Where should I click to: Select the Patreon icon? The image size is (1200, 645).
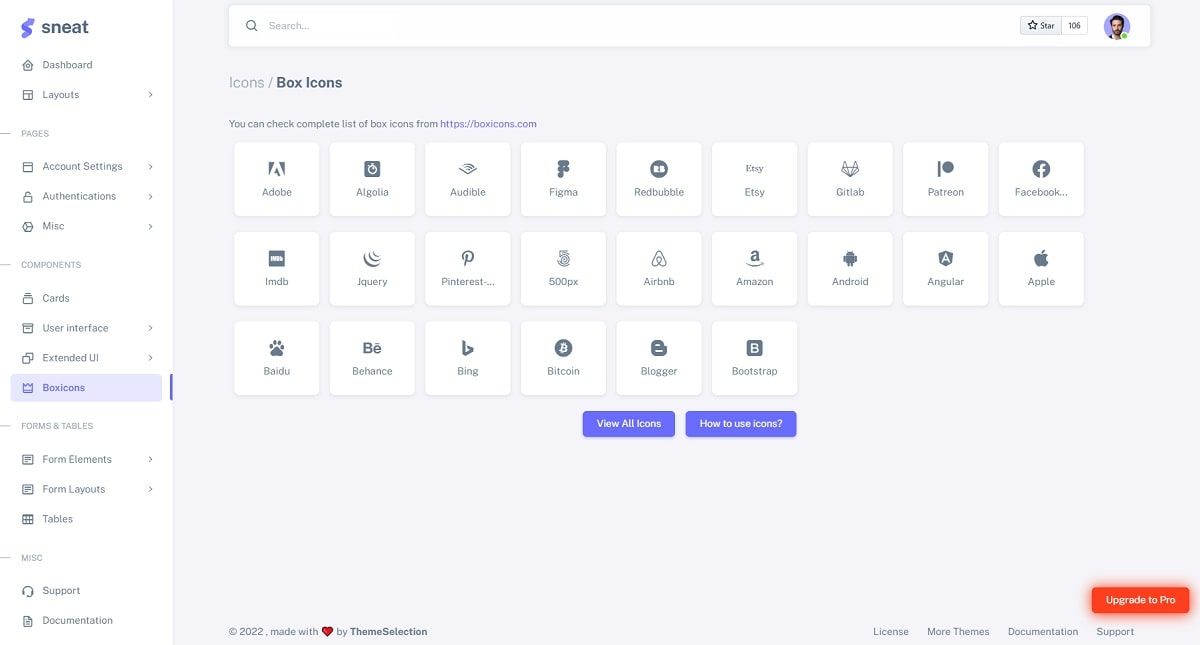944,177
